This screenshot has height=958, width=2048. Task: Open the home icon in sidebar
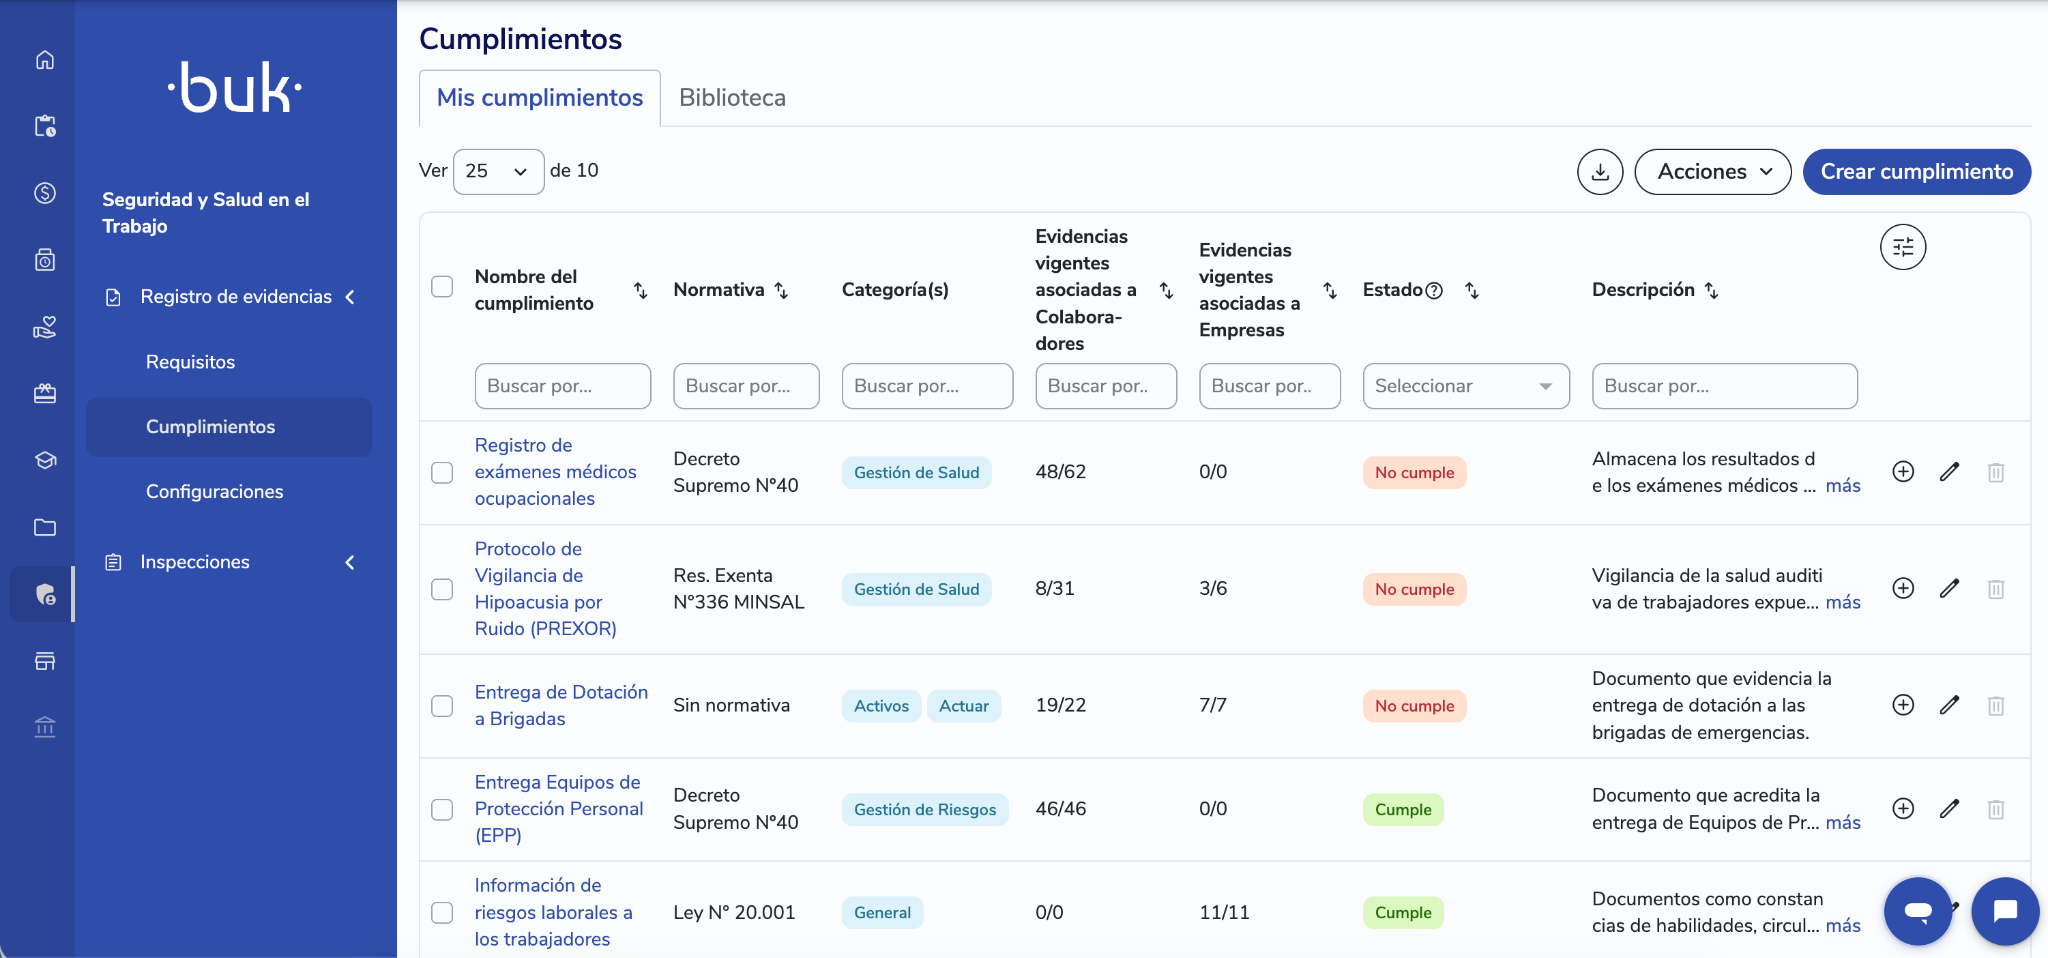coord(45,60)
